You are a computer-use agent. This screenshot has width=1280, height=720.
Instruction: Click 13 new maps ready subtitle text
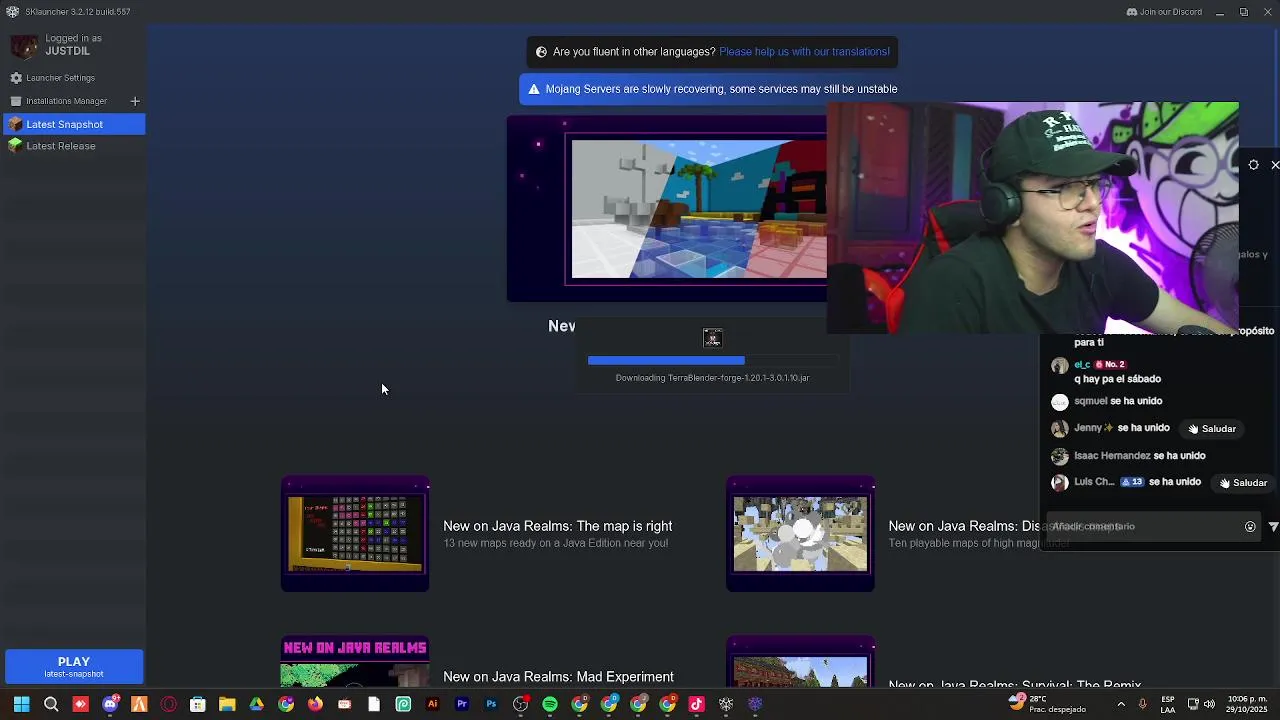[555, 543]
